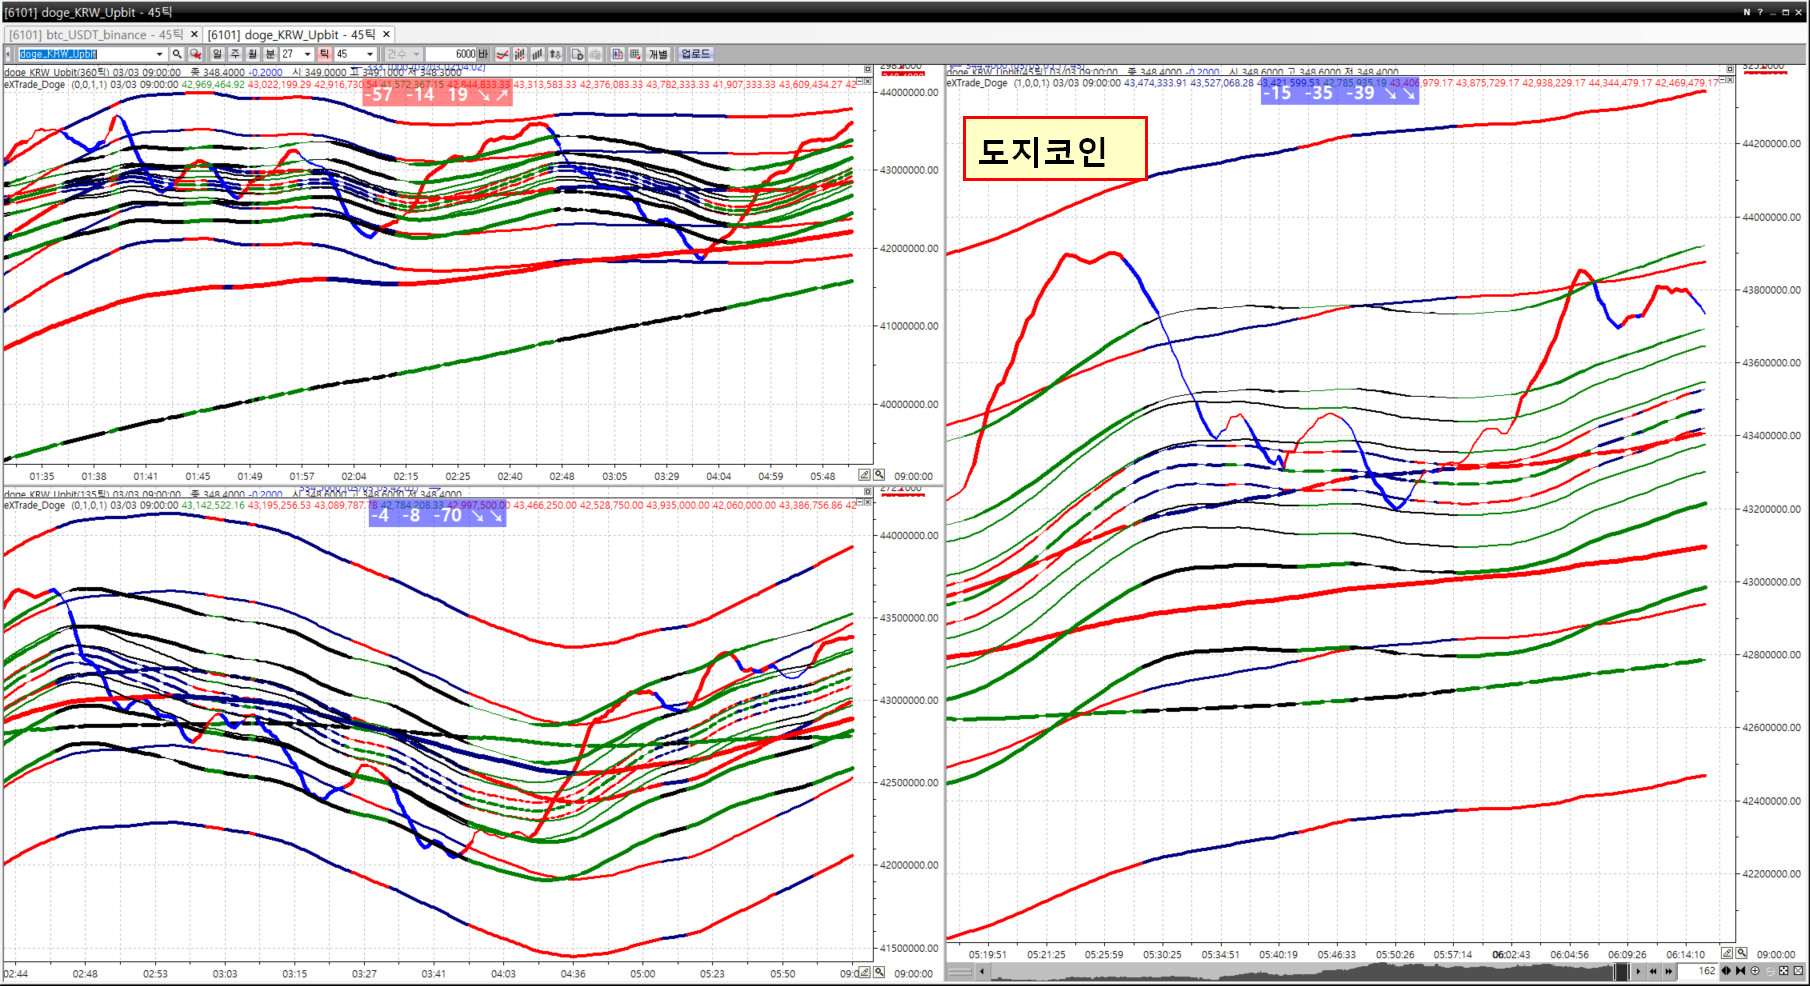Screen dimensions: 1810x986
Task: Switch to the btc_USDT_binance tab
Action: pyautogui.click(x=96, y=34)
